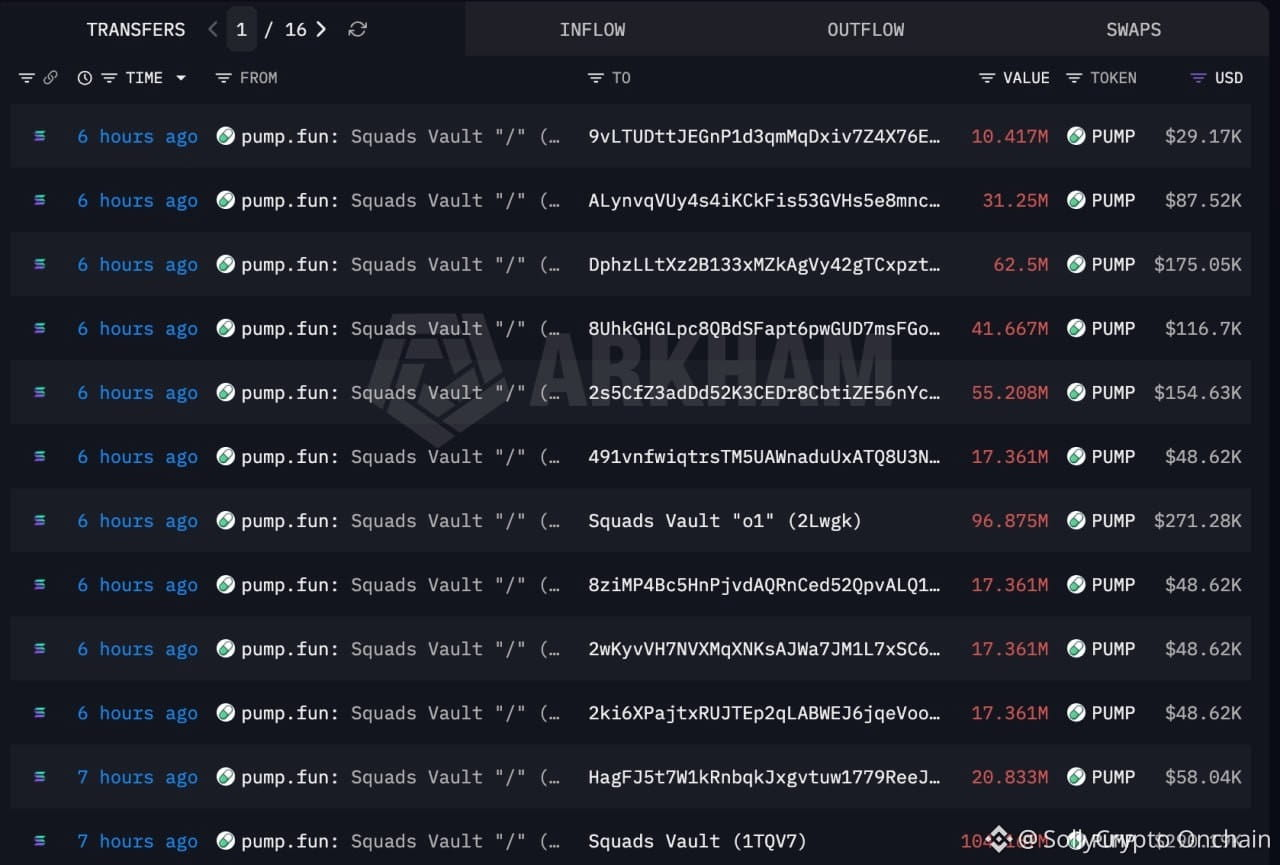The width and height of the screenshot is (1280, 865).
Task: Open the VALUE column filter
Action: [x=987, y=78]
